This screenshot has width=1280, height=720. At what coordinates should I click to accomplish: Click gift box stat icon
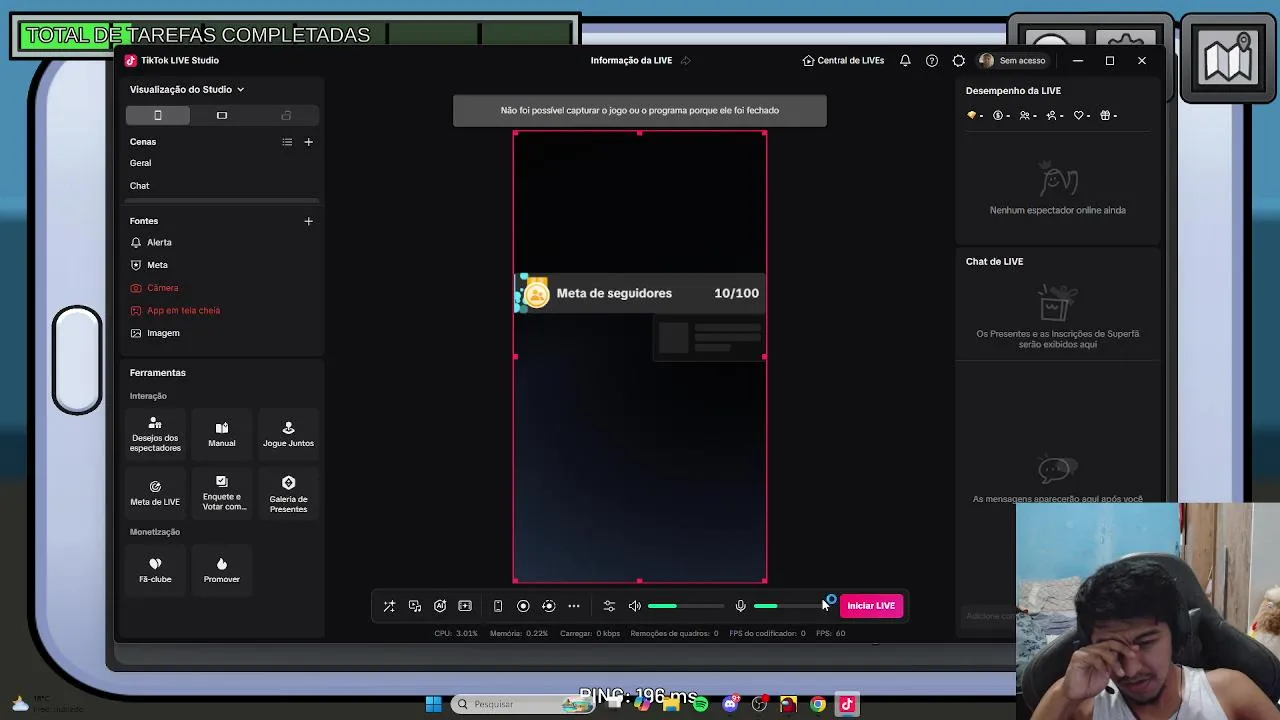click(1108, 115)
